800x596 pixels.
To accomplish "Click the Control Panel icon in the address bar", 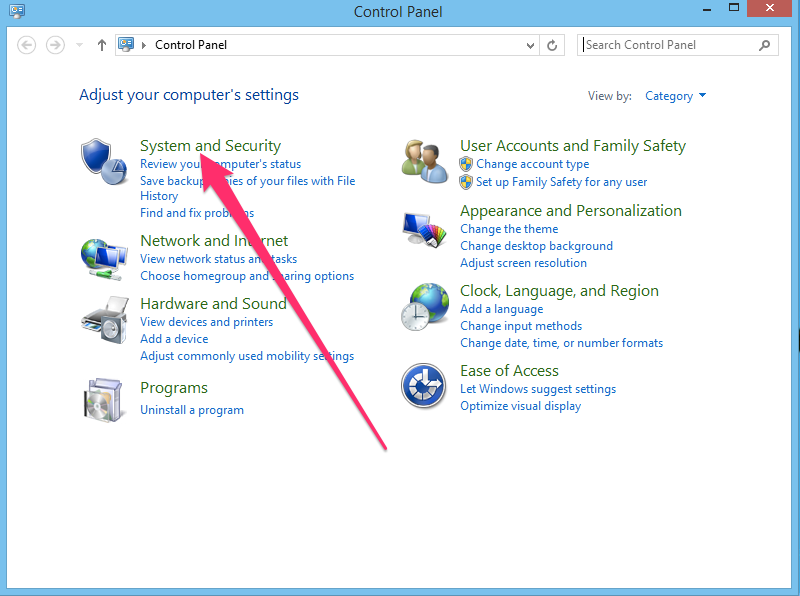I will pos(126,44).
